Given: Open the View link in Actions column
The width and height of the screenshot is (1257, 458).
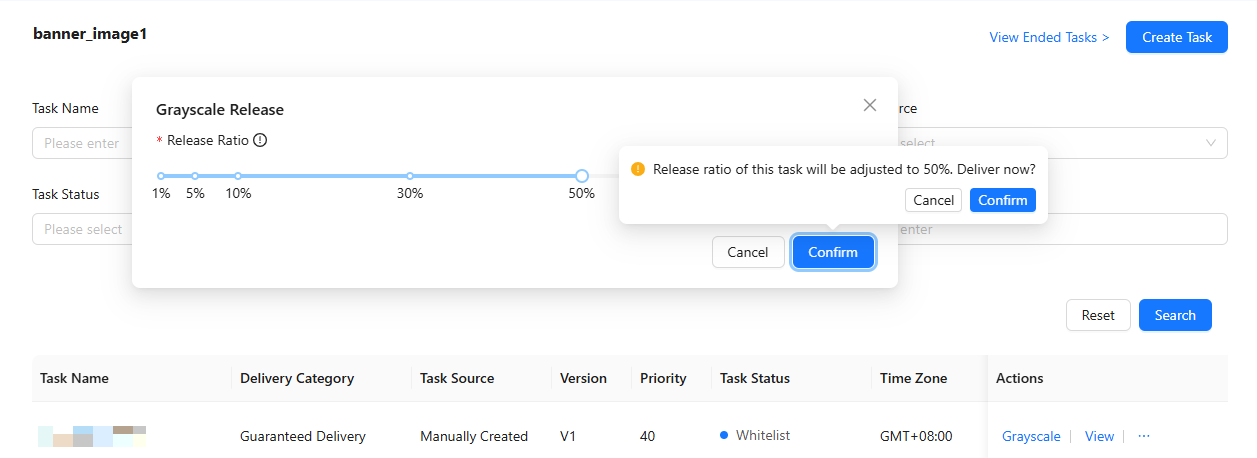Looking at the screenshot, I should click(x=1099, y=436).
